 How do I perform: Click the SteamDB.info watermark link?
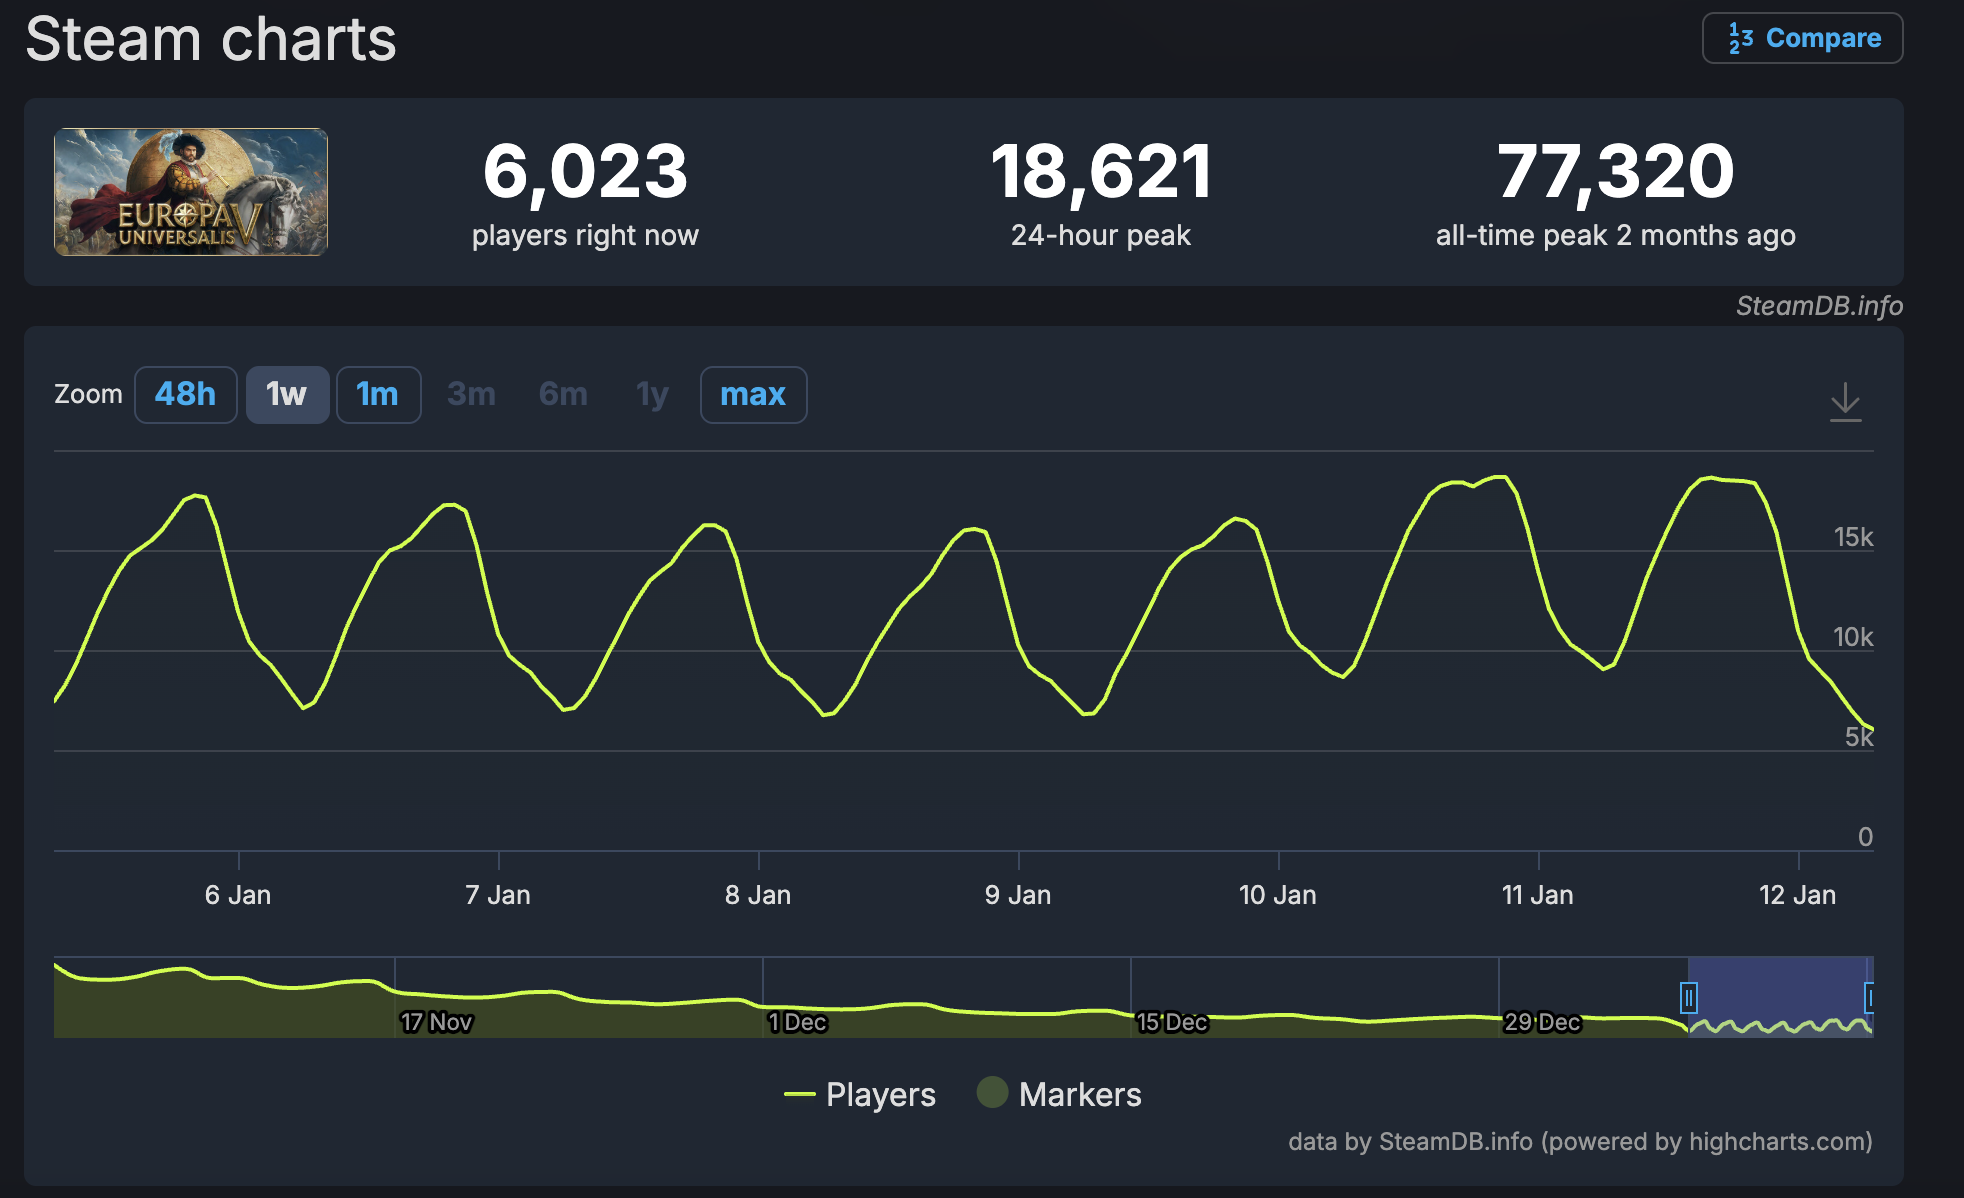1818,306
